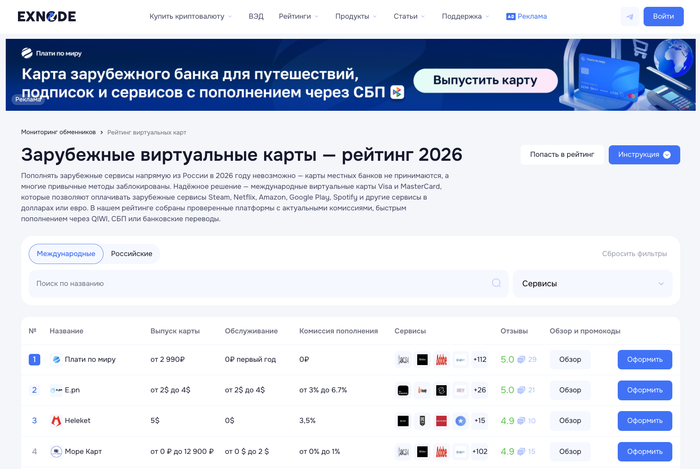Click the first service icon in E.pn row
This screenshot has width=700, height=469.
pos(403,390)
